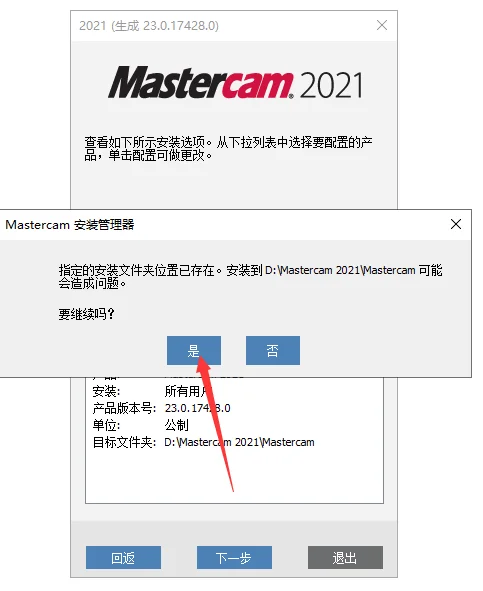Click the 要继续吗? prompt text
The width and height of the screenshot is (483, 591).
pos(86,314)
